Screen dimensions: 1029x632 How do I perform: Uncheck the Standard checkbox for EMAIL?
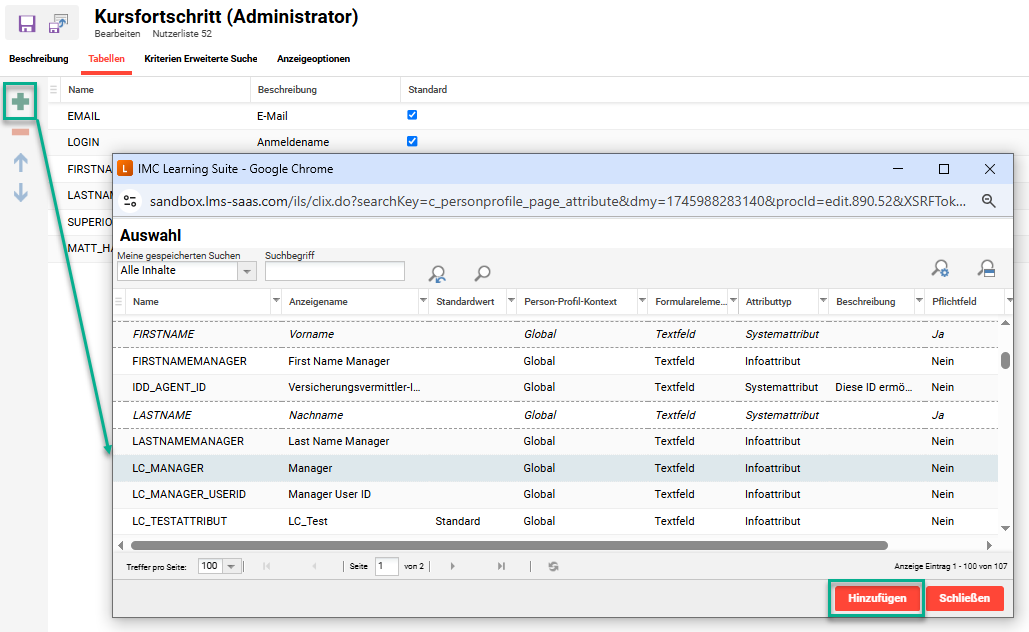tap(412, 115)
